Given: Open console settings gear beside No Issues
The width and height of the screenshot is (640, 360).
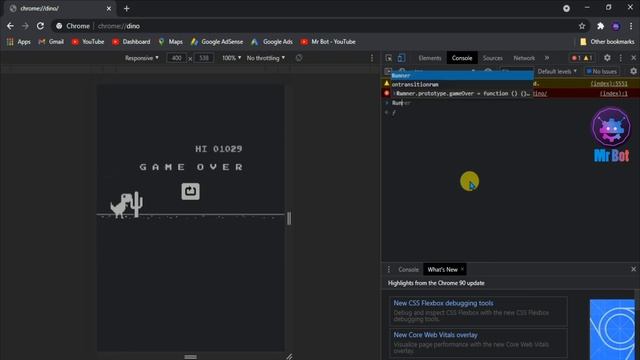Looking at the screenshot, I should [633, 71].
